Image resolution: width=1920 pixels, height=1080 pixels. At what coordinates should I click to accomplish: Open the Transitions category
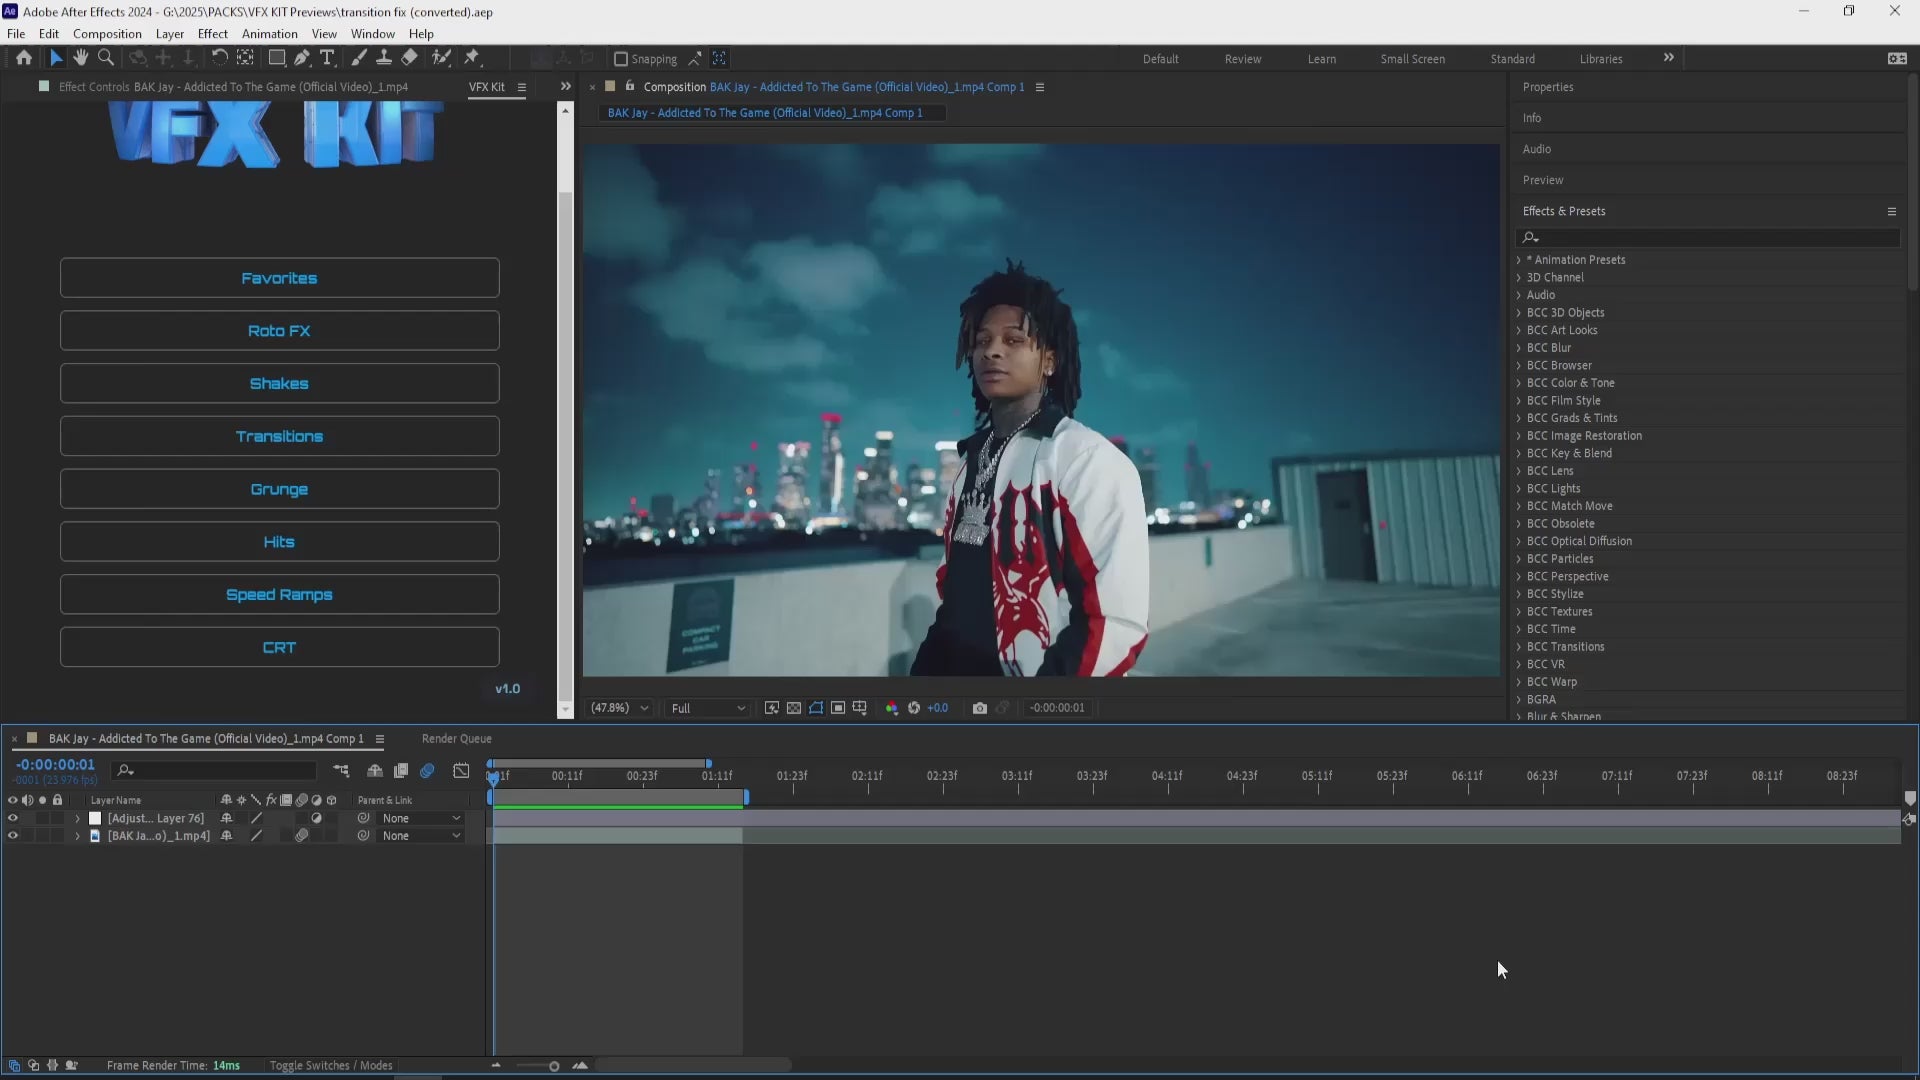click(279, 436)
